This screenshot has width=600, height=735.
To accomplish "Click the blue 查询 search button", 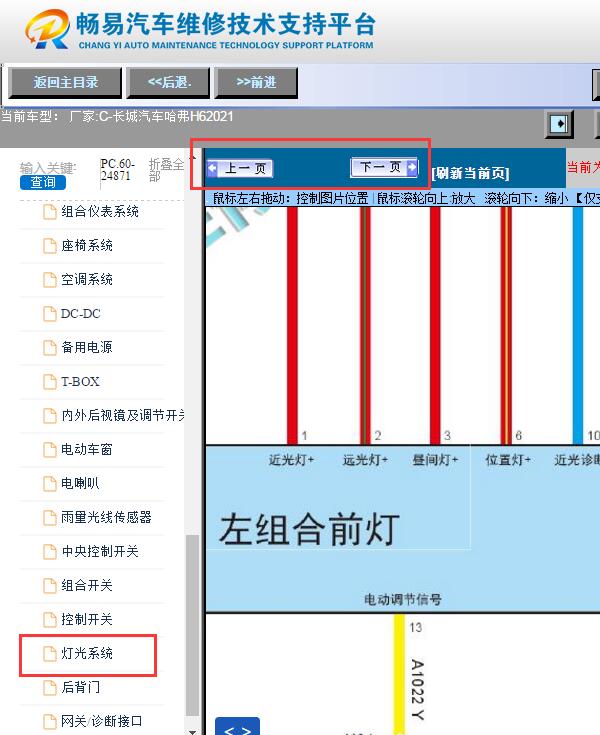I will click(x=43, y=182).
